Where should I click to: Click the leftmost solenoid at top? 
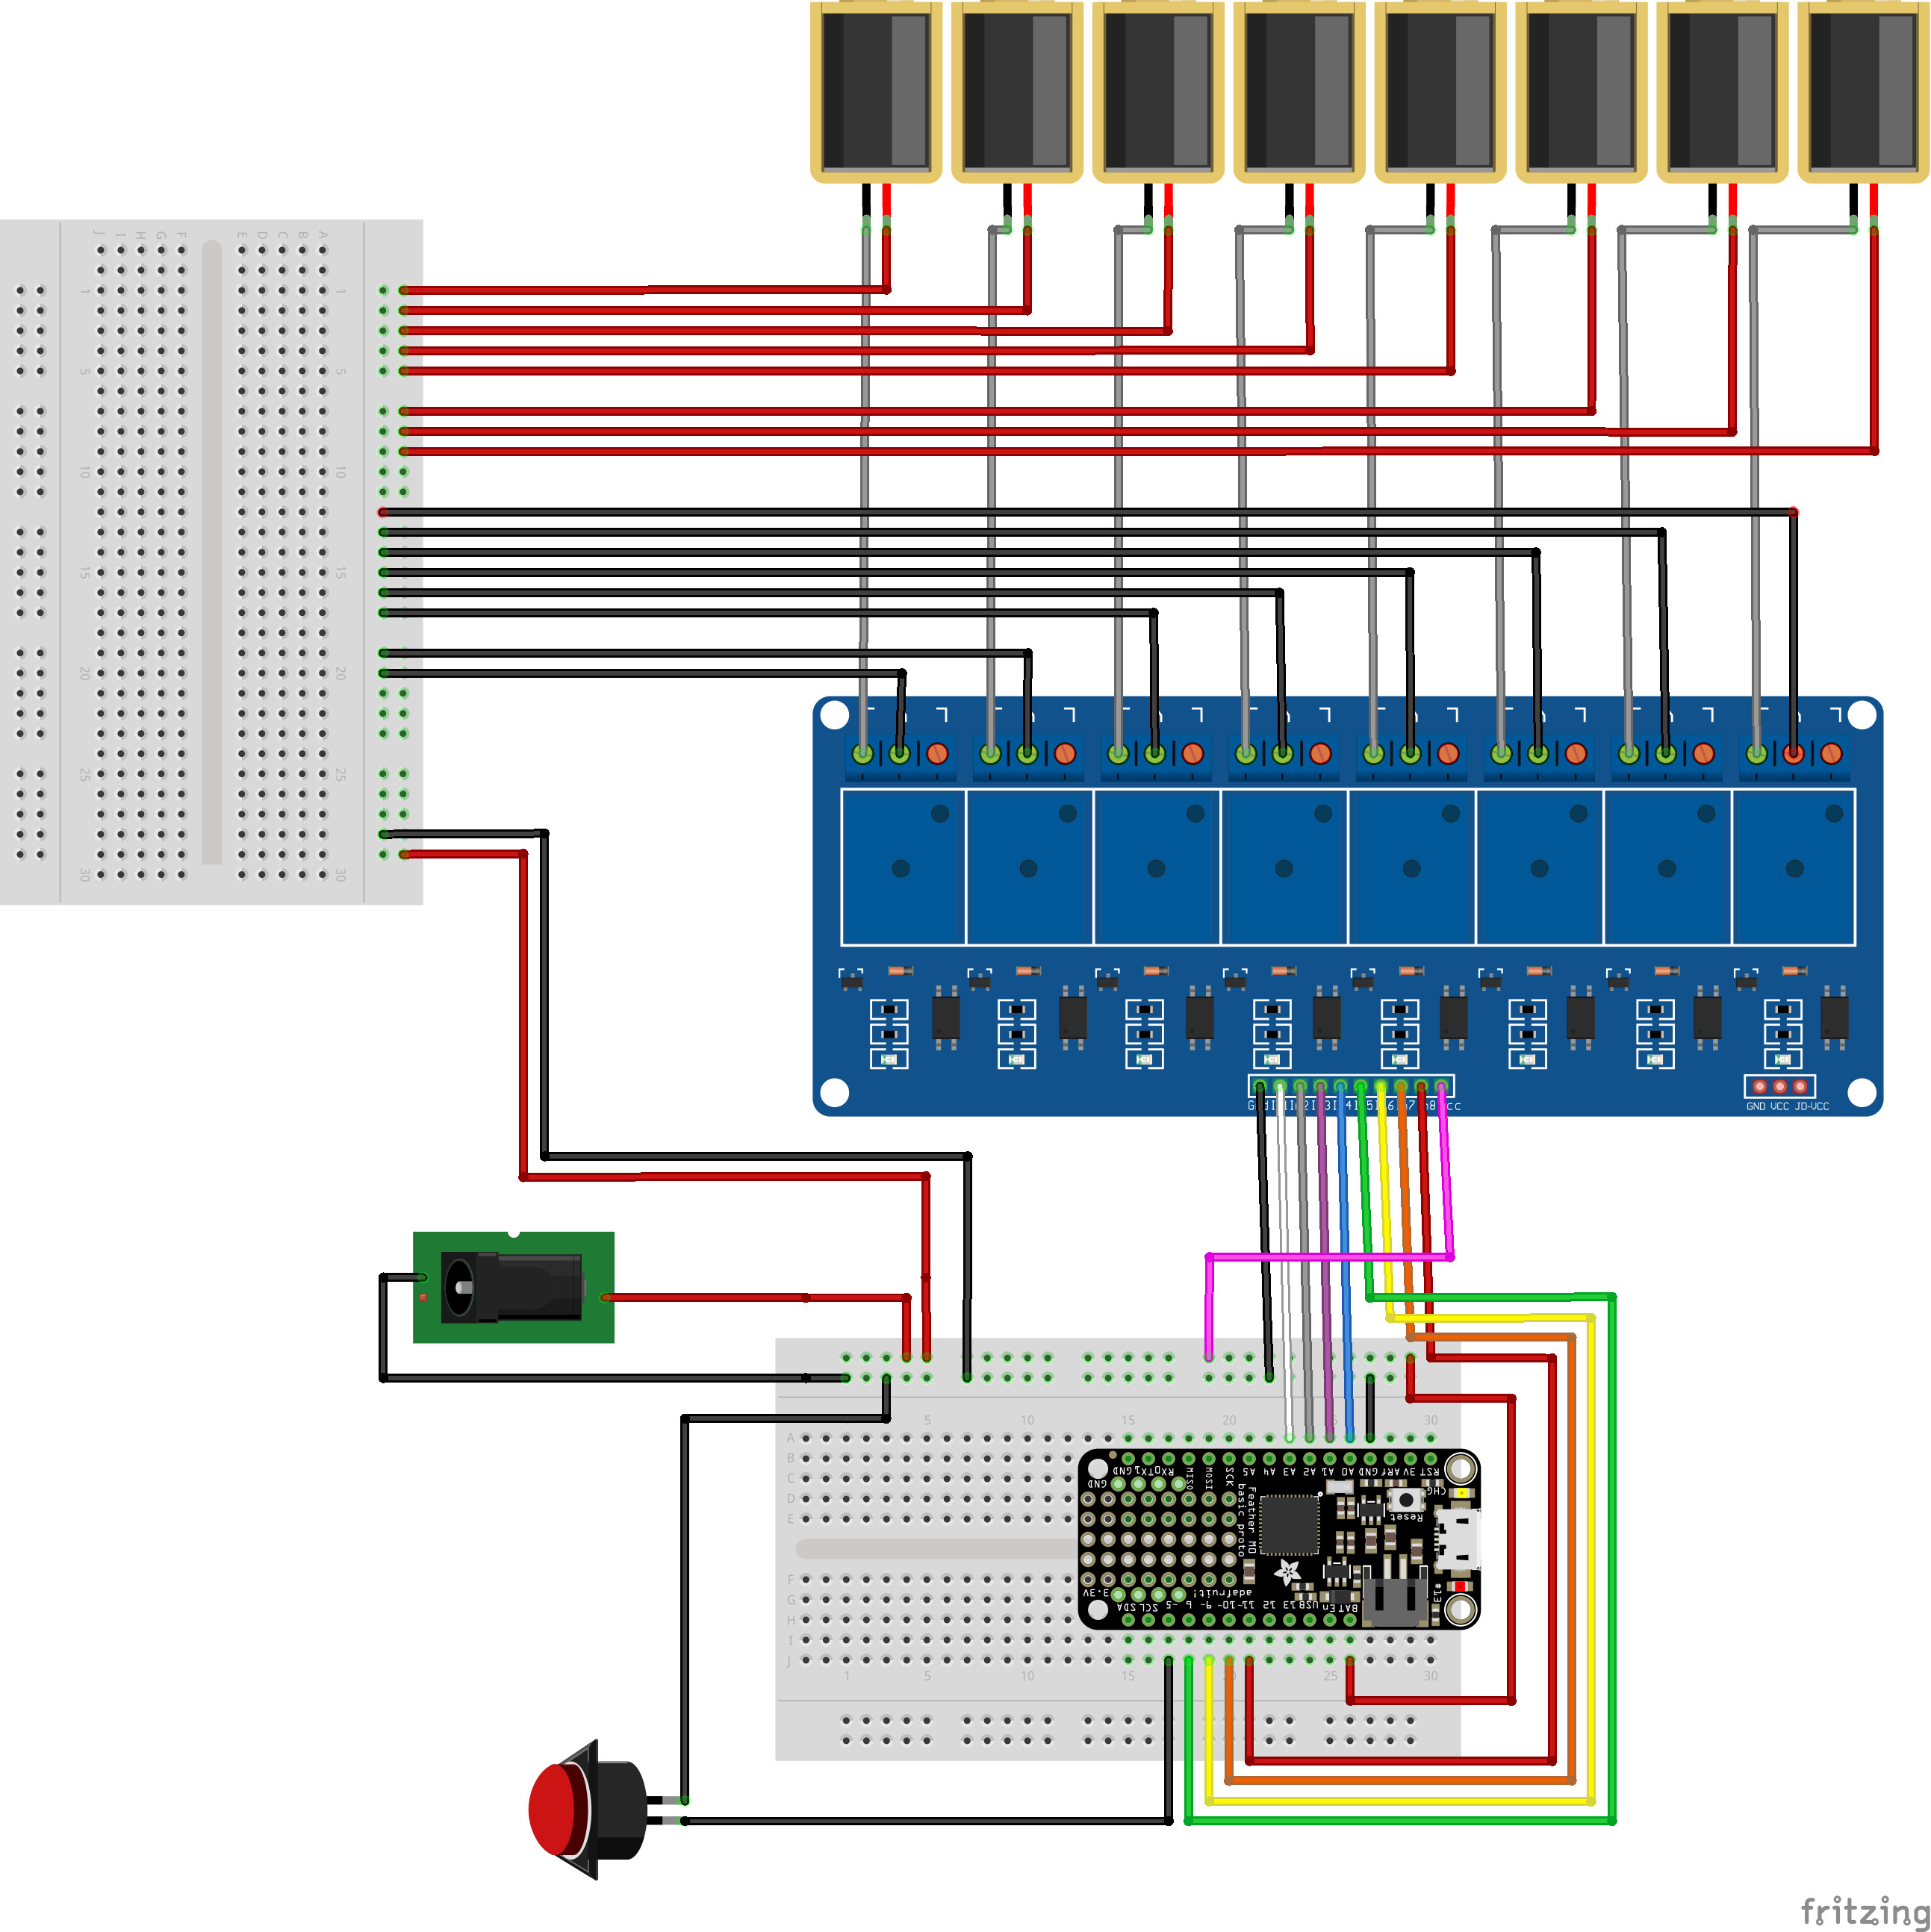coord(875,92)
